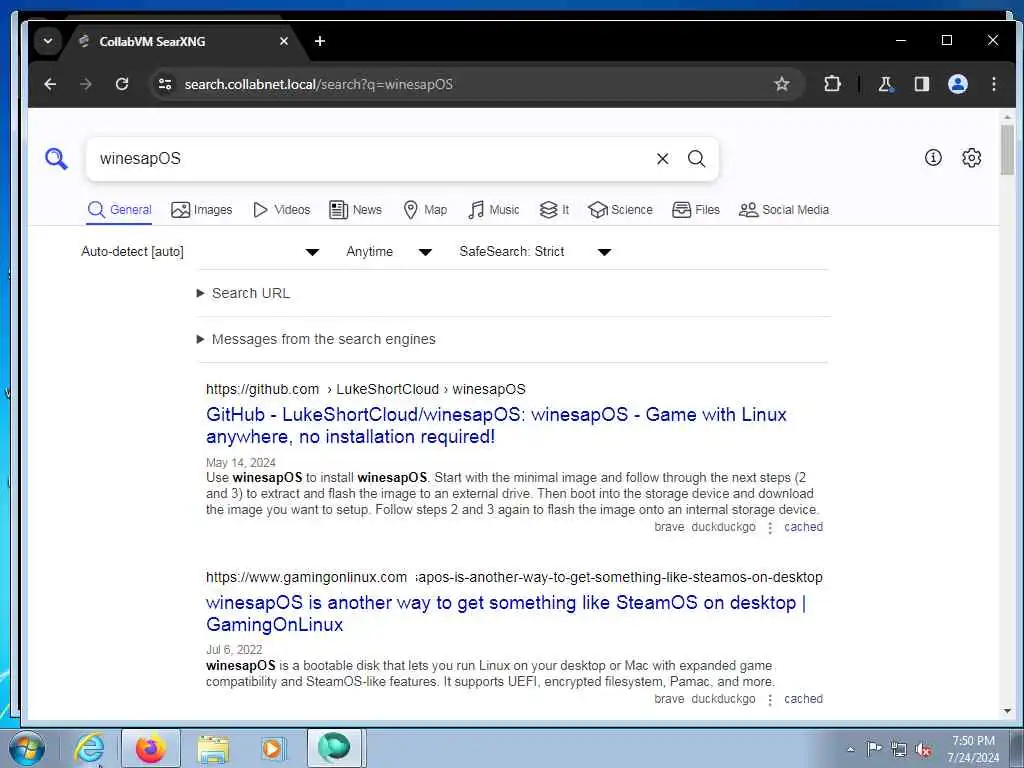Switch to the Images category

[201, 210]
